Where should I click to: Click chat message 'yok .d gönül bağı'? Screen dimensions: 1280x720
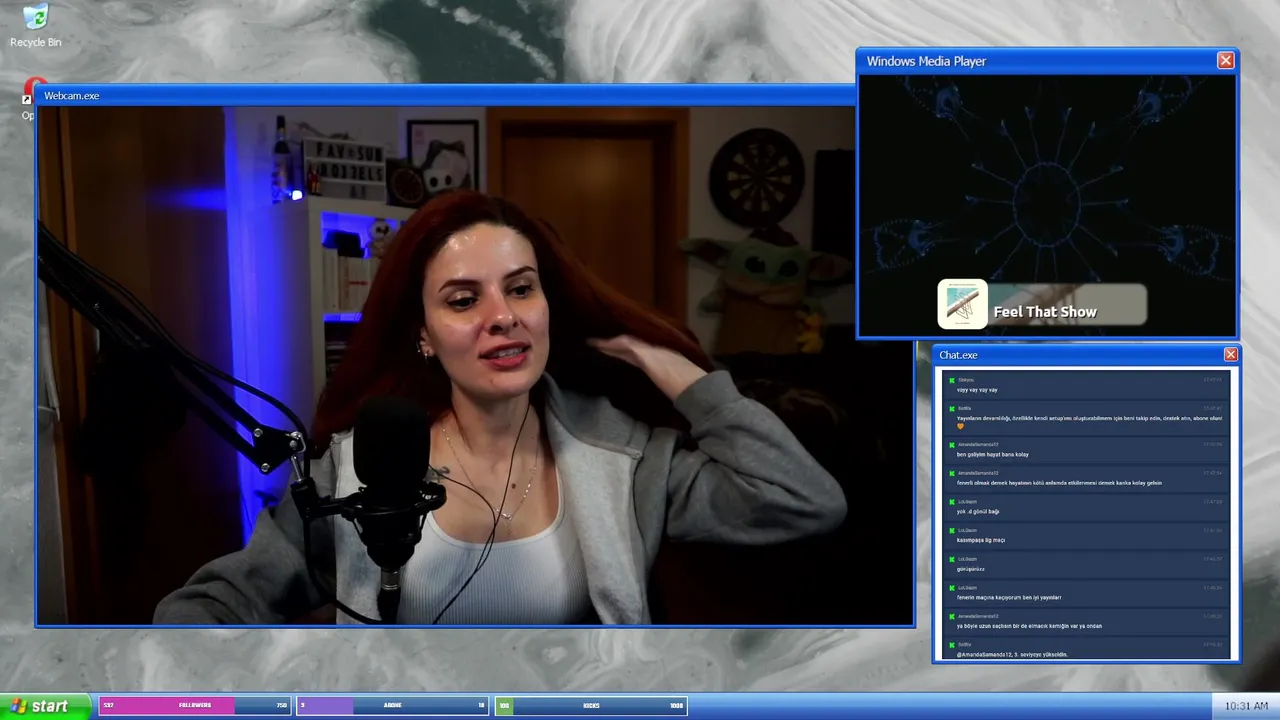[x=978, y=511]
